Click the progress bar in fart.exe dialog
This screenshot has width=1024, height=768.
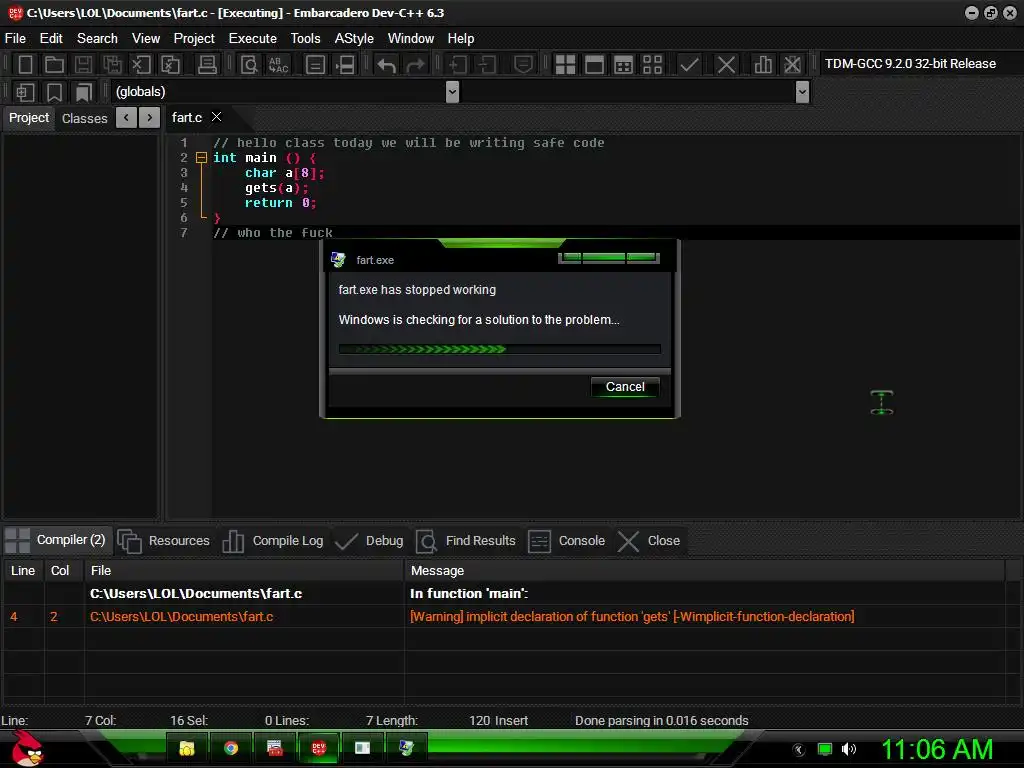[500, 349]
